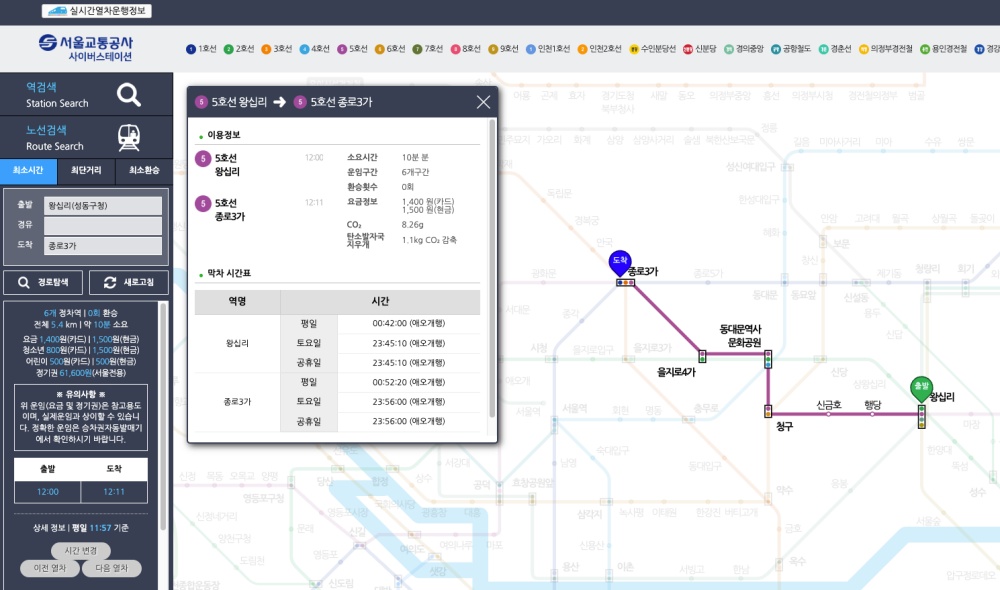
Task: Click the 신금호 station on the map
Action: coord(828,414)
